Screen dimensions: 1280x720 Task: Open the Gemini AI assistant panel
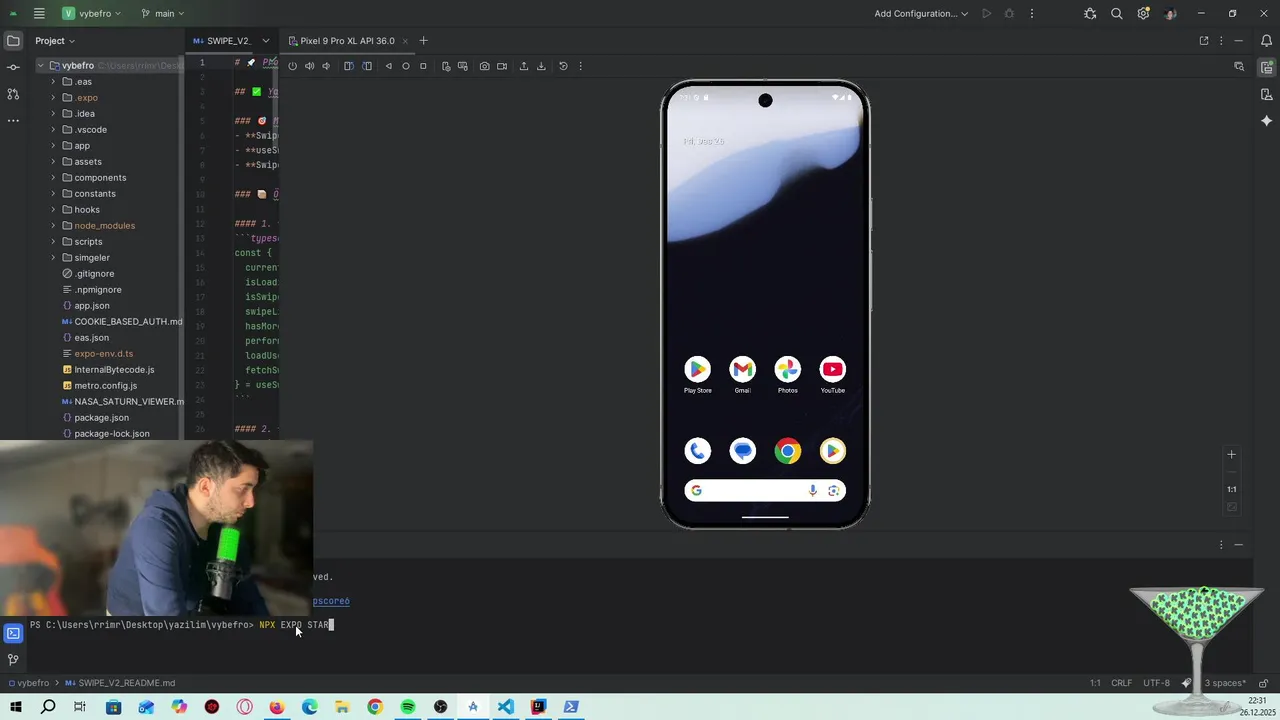1266,120
